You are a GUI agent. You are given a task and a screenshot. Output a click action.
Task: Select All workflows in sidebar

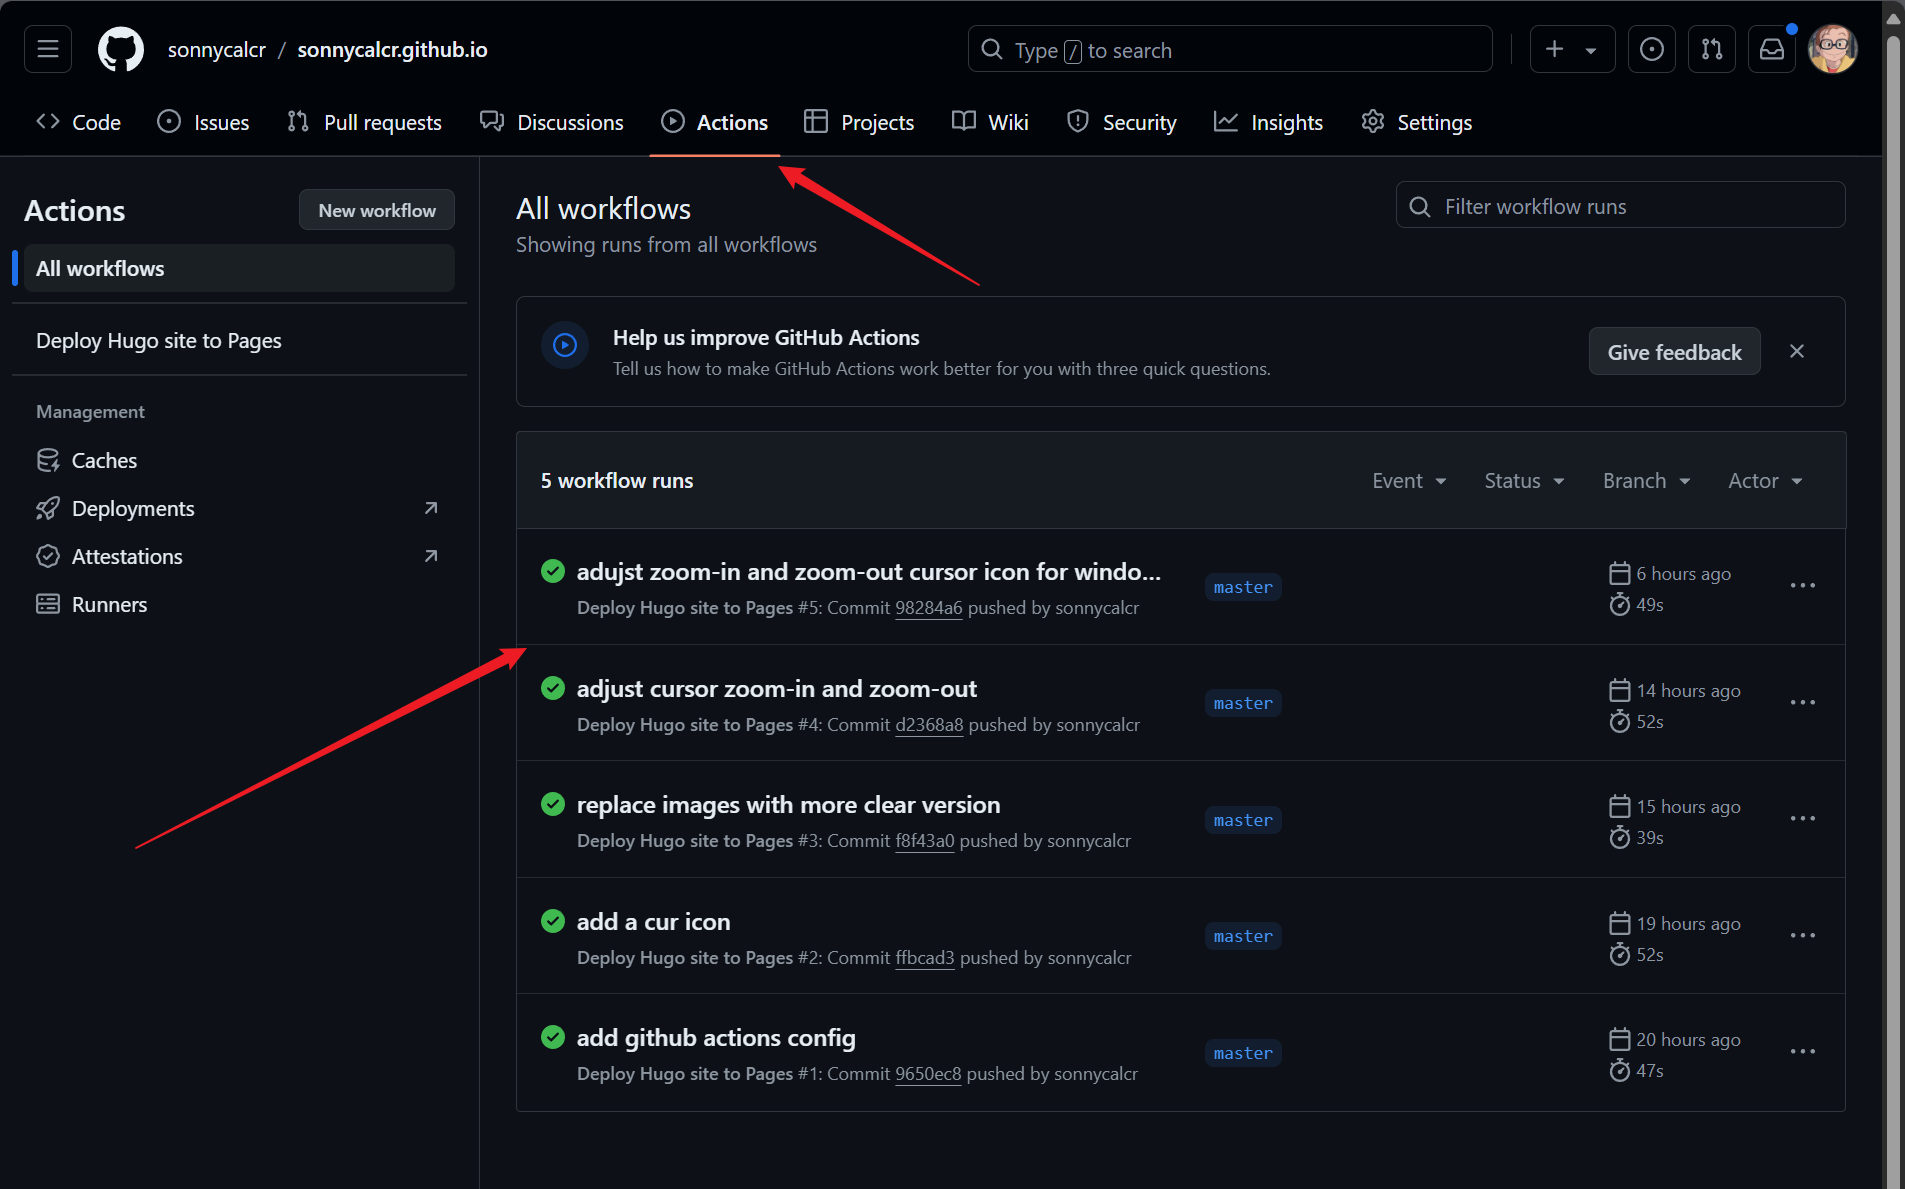click(x=239, y=268)
